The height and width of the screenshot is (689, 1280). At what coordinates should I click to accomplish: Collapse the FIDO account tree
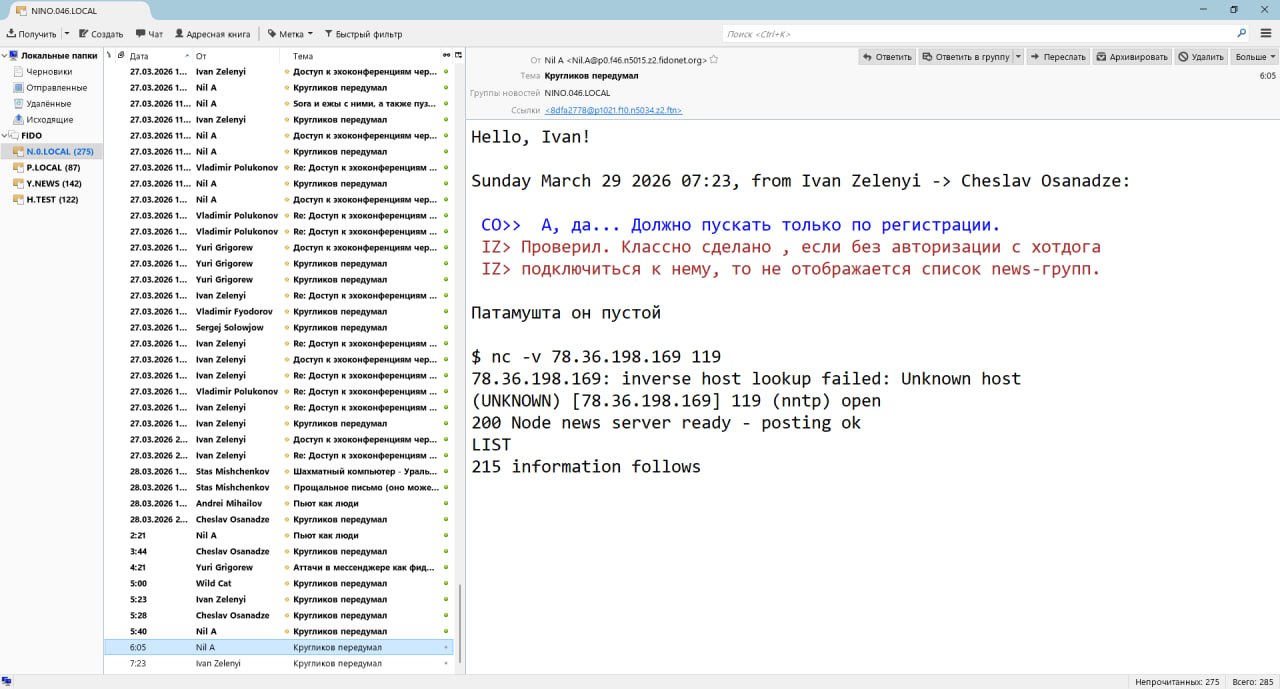tap(5, 135)
